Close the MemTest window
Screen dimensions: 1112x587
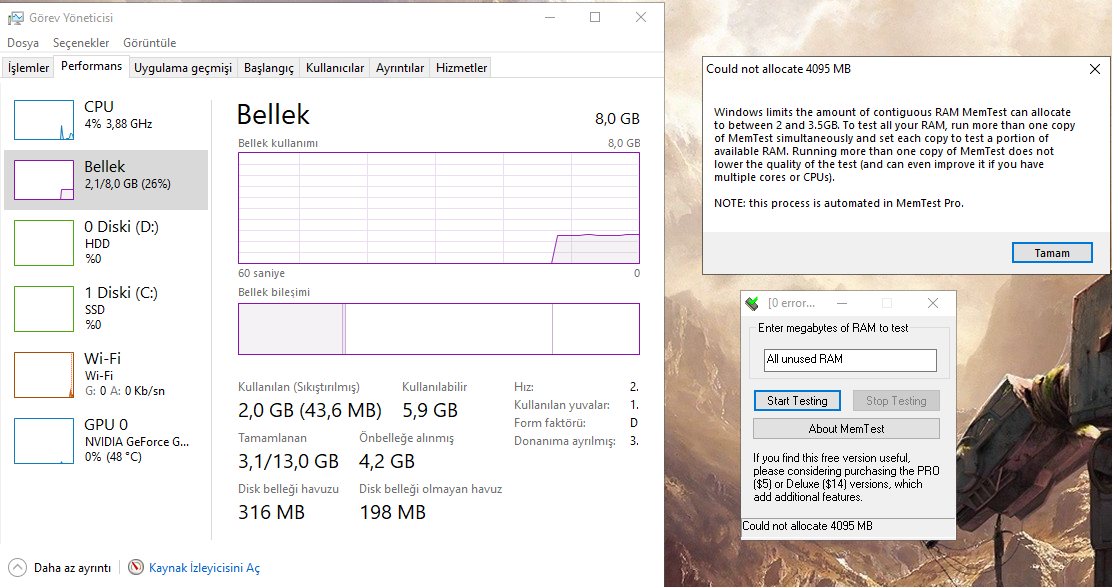(x=933, y=303)
